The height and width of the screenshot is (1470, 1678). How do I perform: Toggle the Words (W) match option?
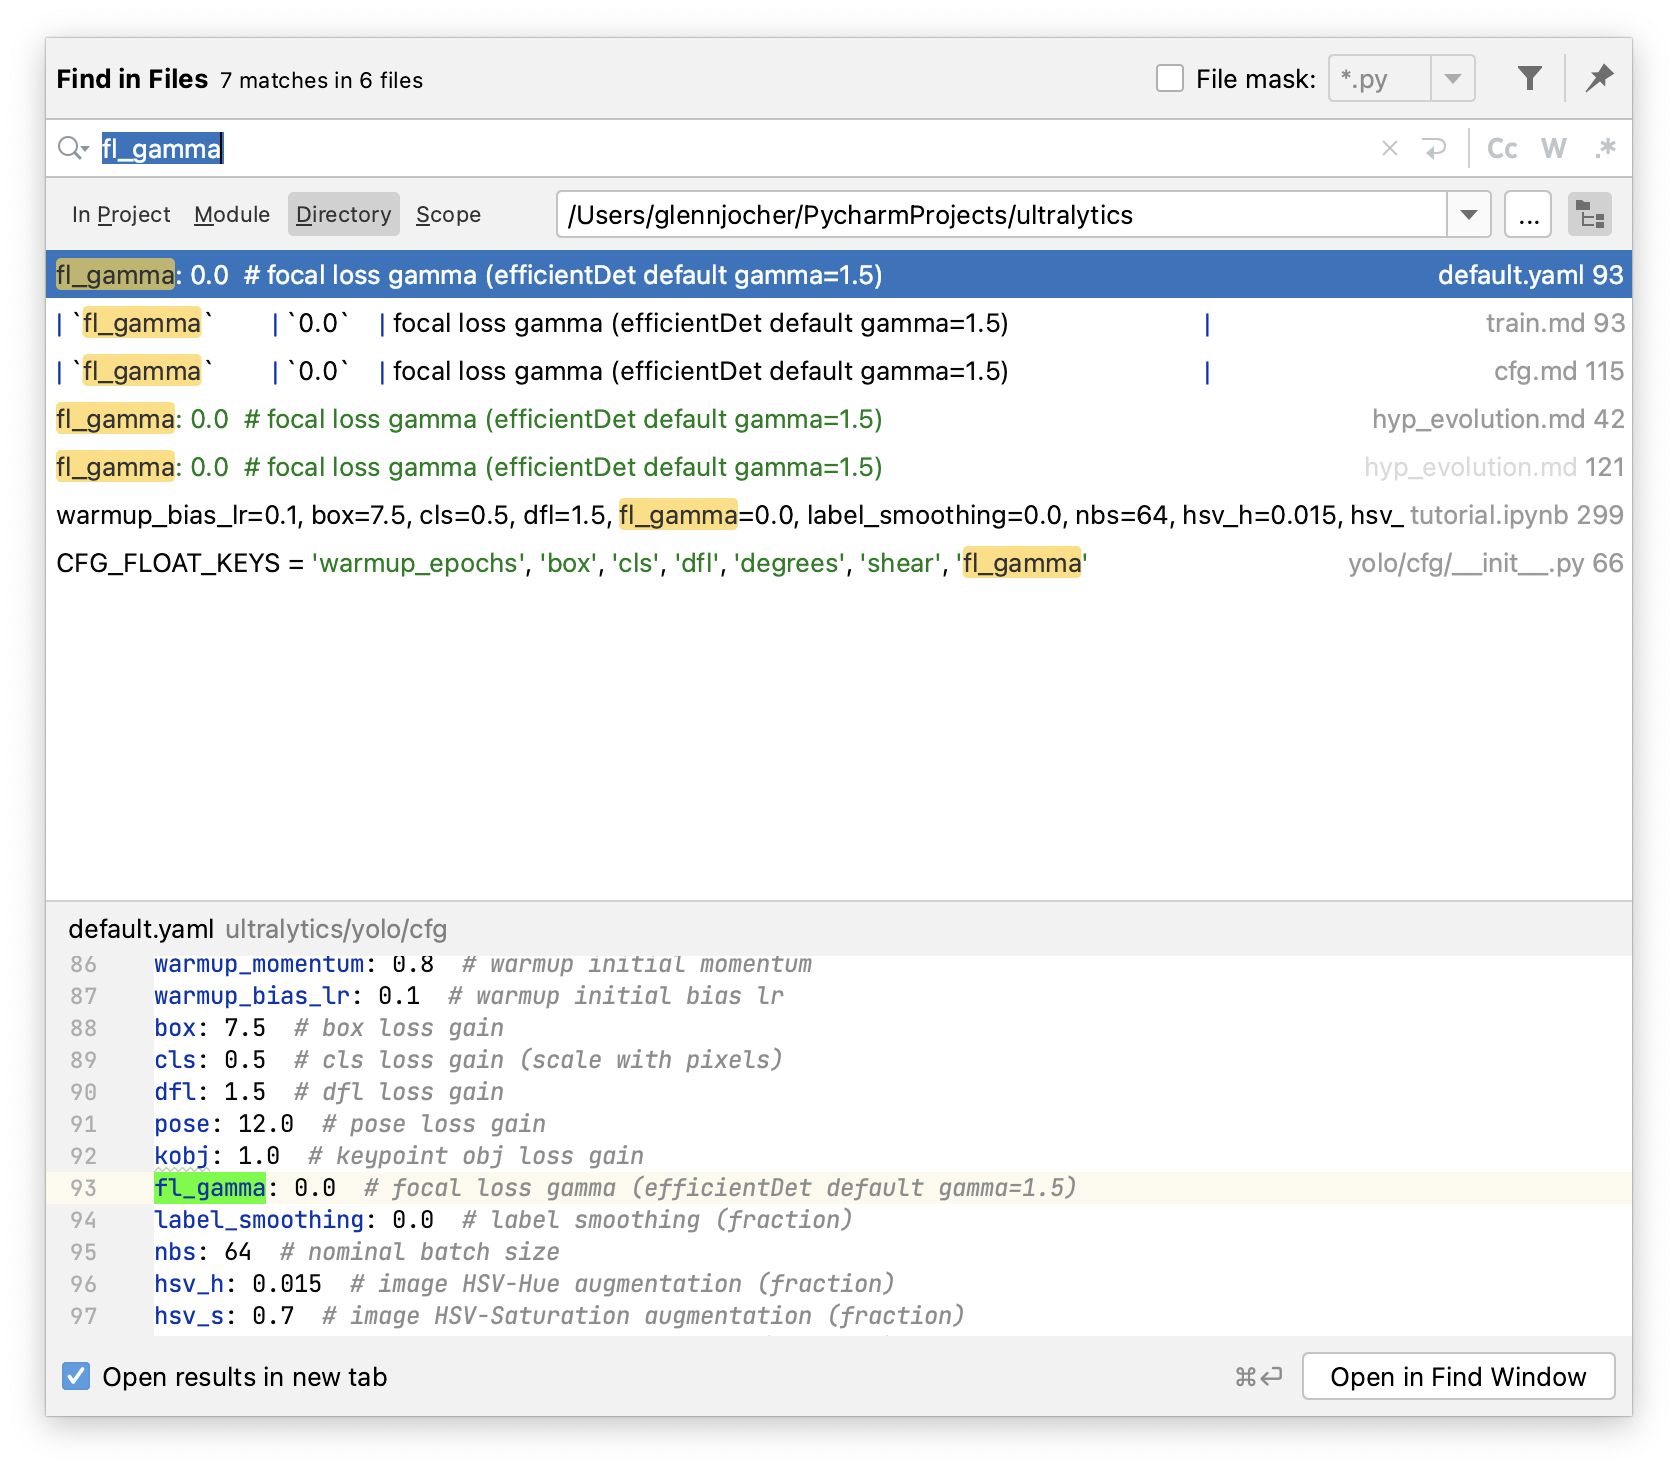[x=1553, y=148]
